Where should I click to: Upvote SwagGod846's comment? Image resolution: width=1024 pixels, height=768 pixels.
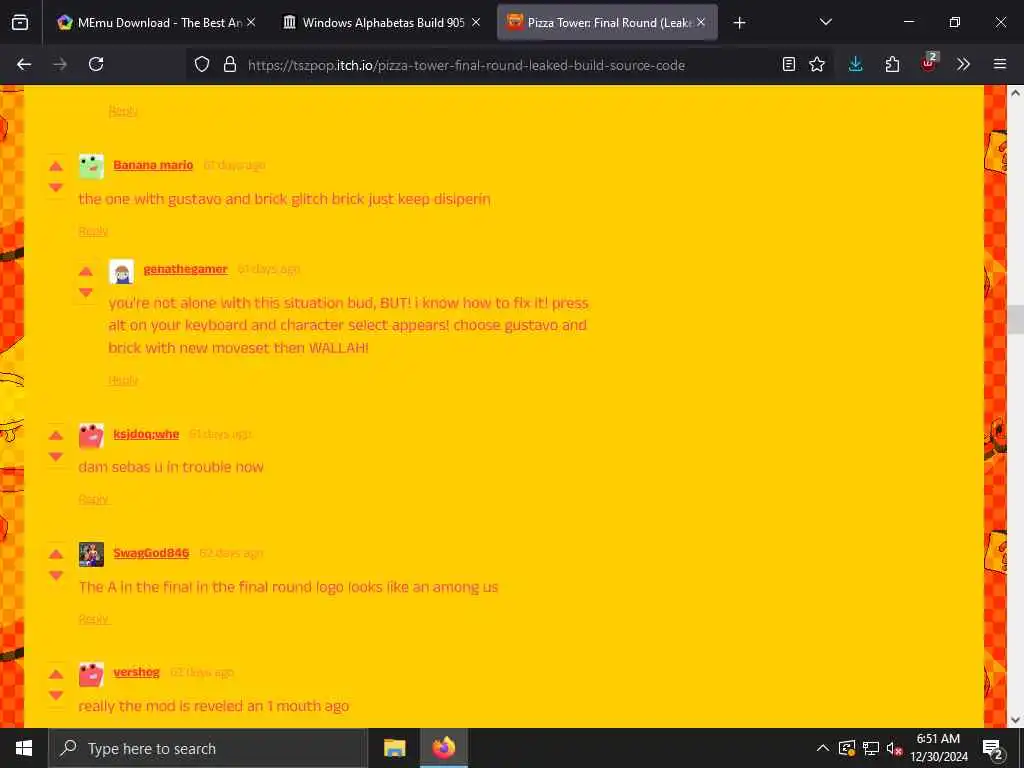56,554
